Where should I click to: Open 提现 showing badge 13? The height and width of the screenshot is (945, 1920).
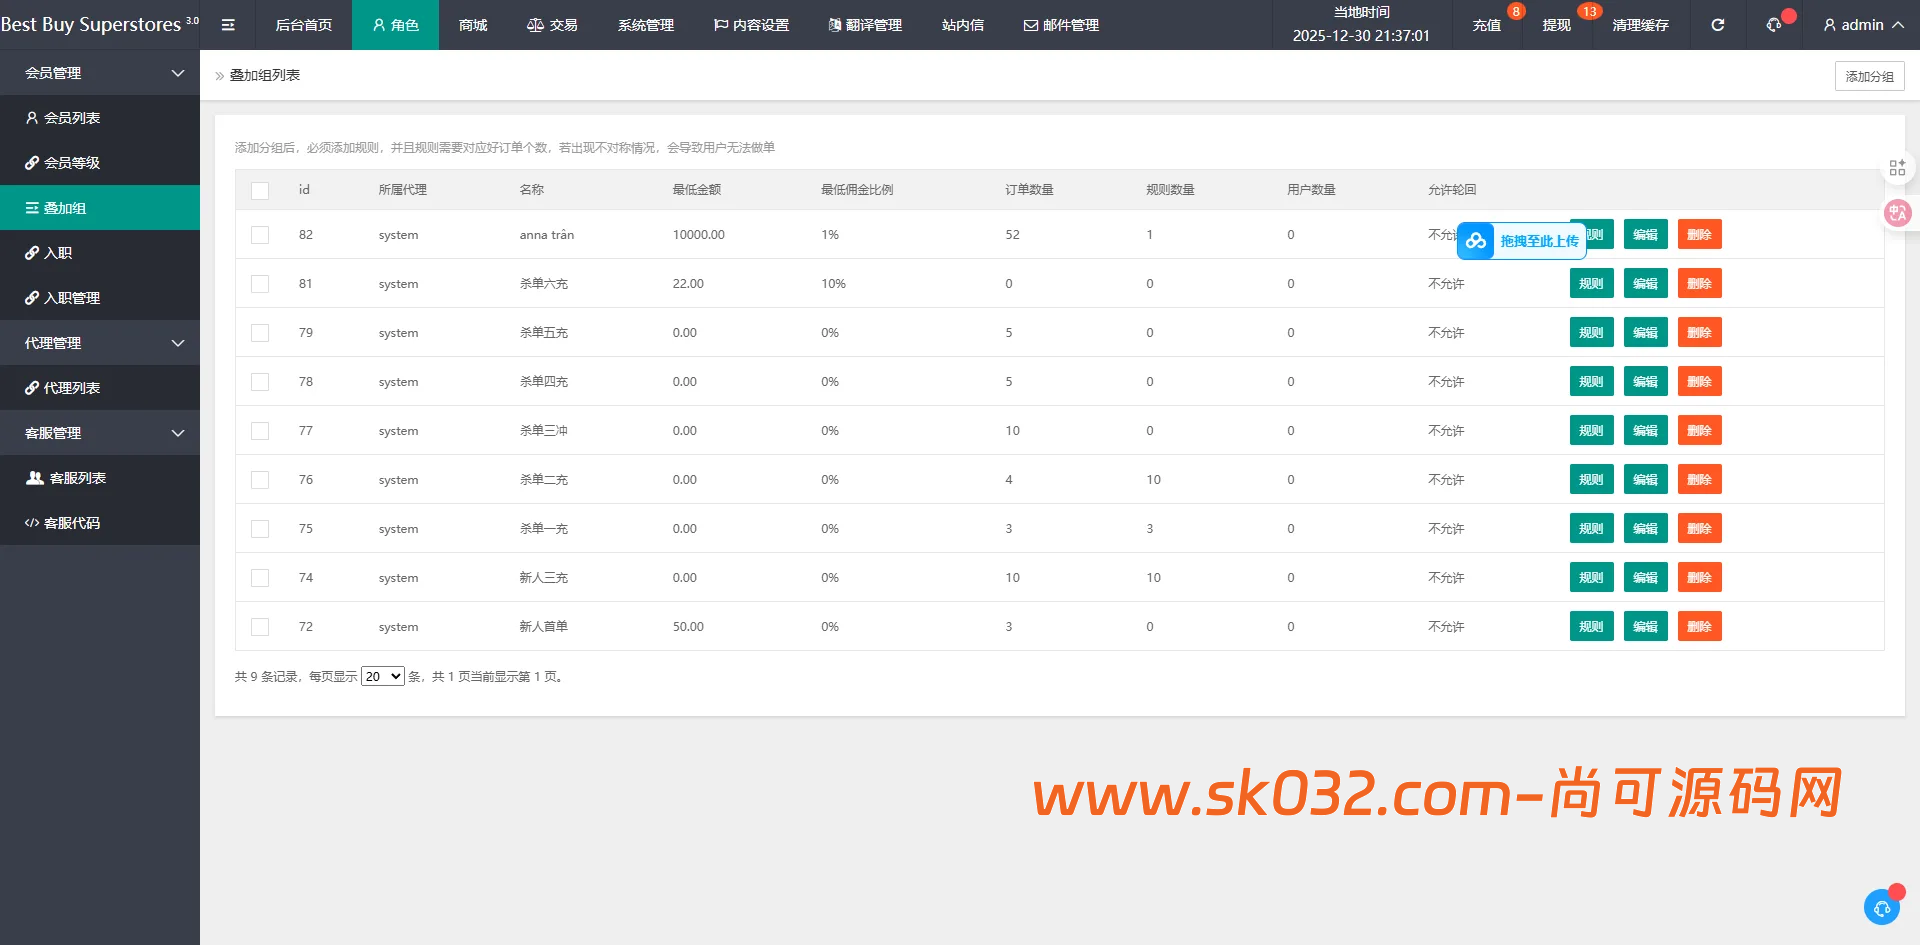1556,25
